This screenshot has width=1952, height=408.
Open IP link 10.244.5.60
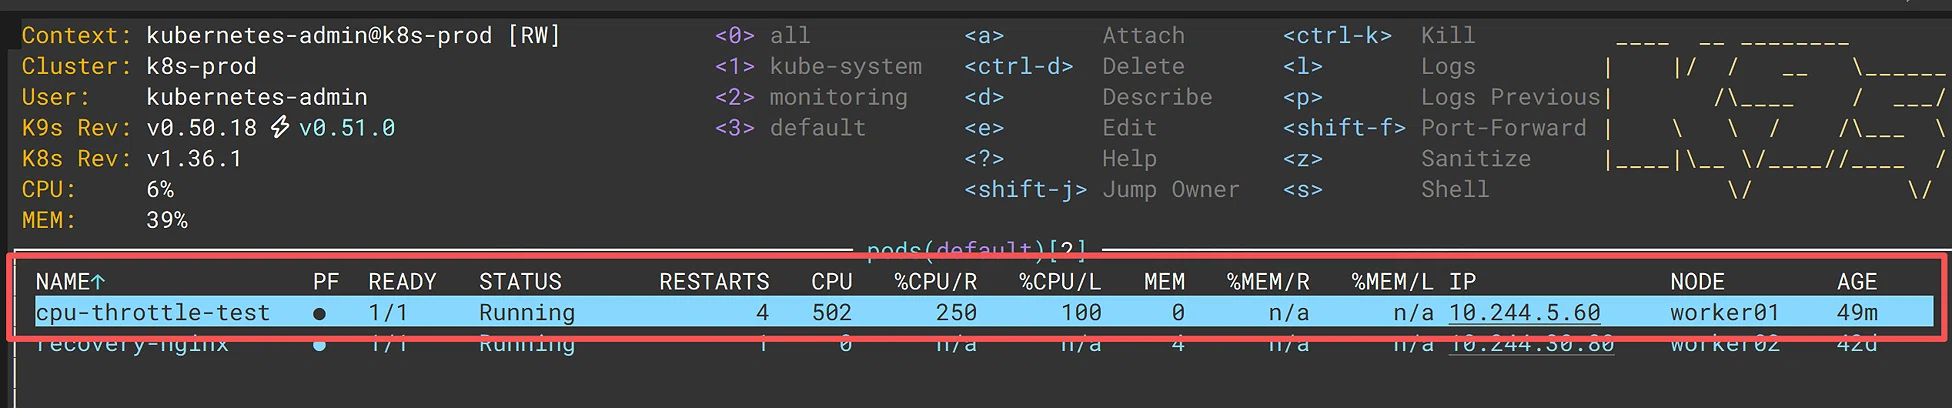[x=1524, y=313]
